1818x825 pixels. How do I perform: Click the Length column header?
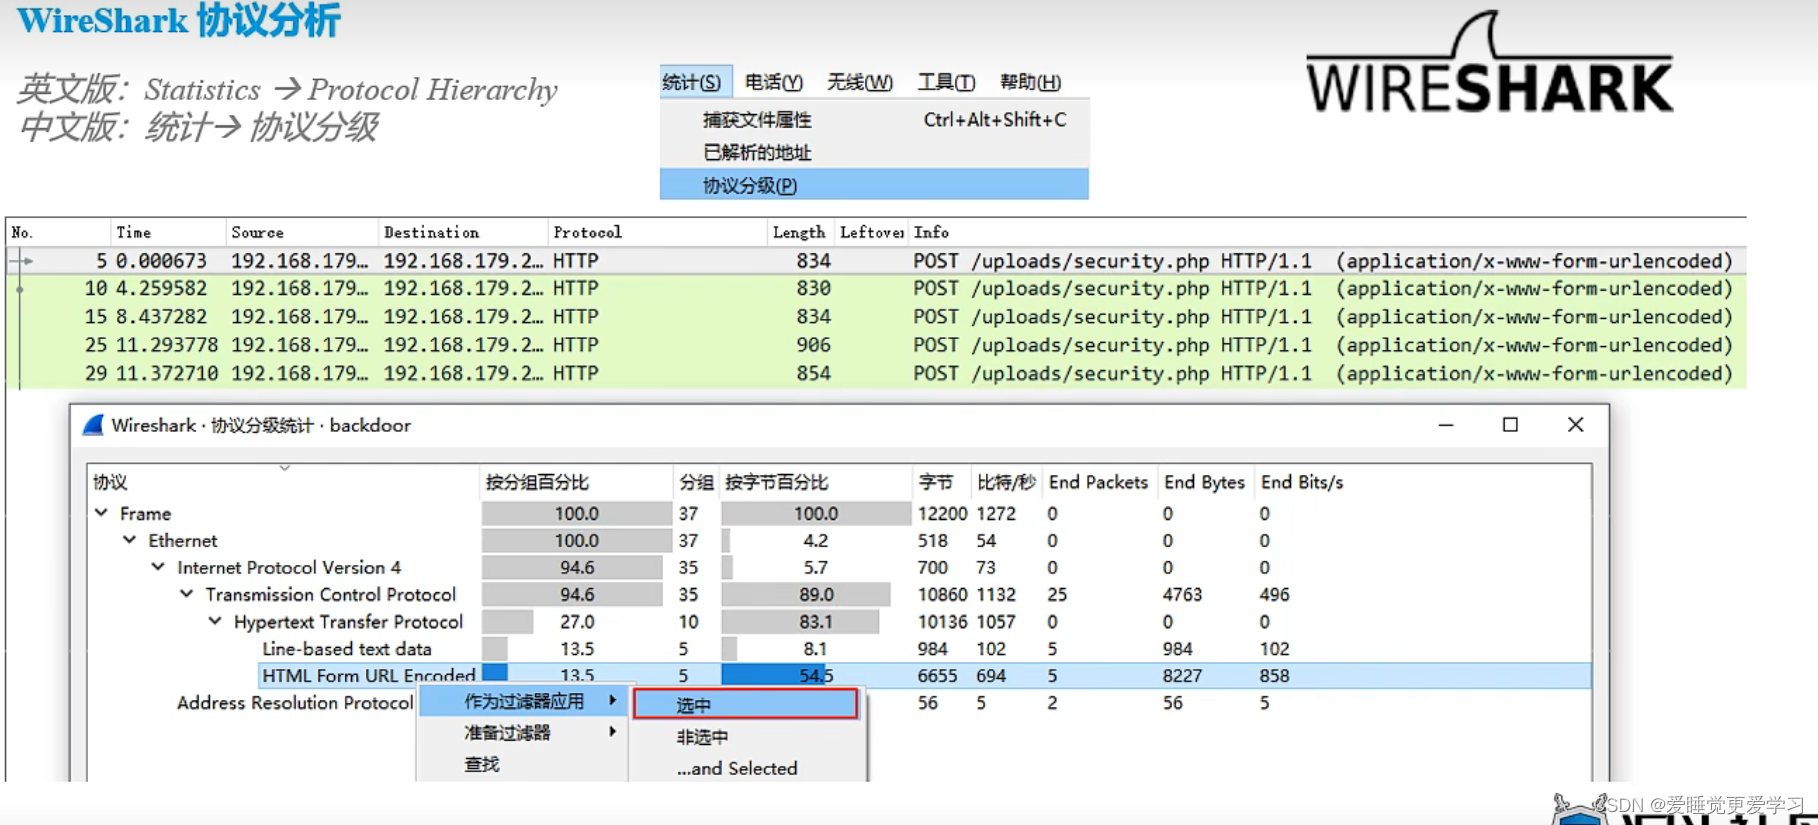point(799,232)
